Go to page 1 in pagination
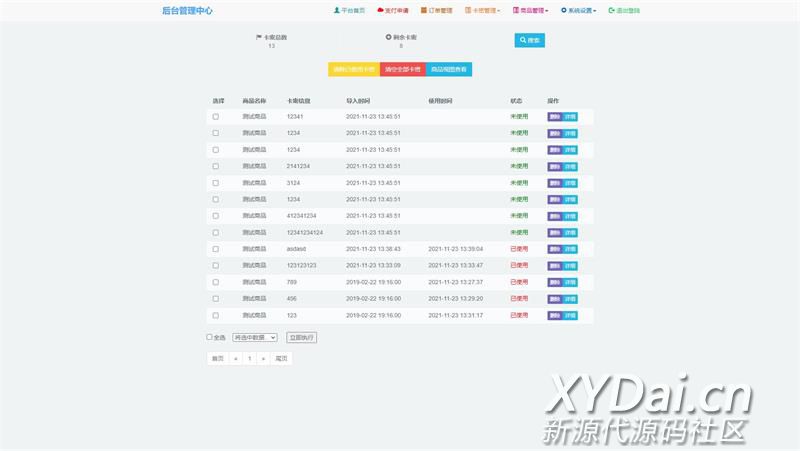The width and height of the screenshot is (800, 451). pyautogui.click(x=249, y=358)
